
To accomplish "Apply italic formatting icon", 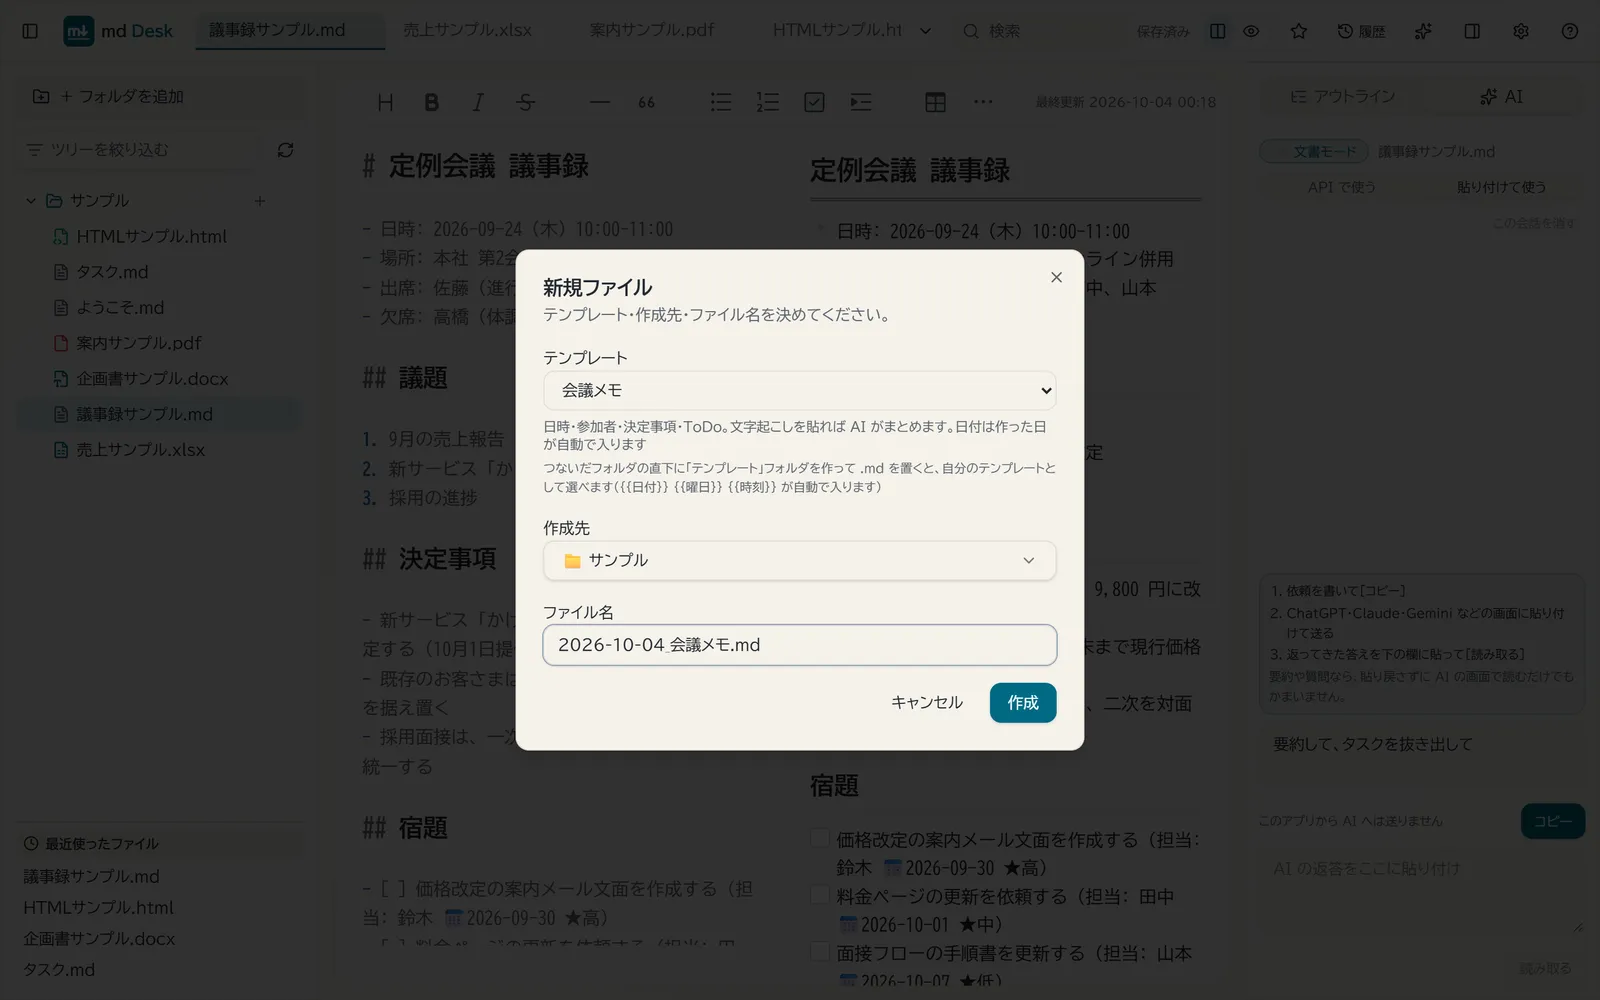I will (x=478, y=102).
